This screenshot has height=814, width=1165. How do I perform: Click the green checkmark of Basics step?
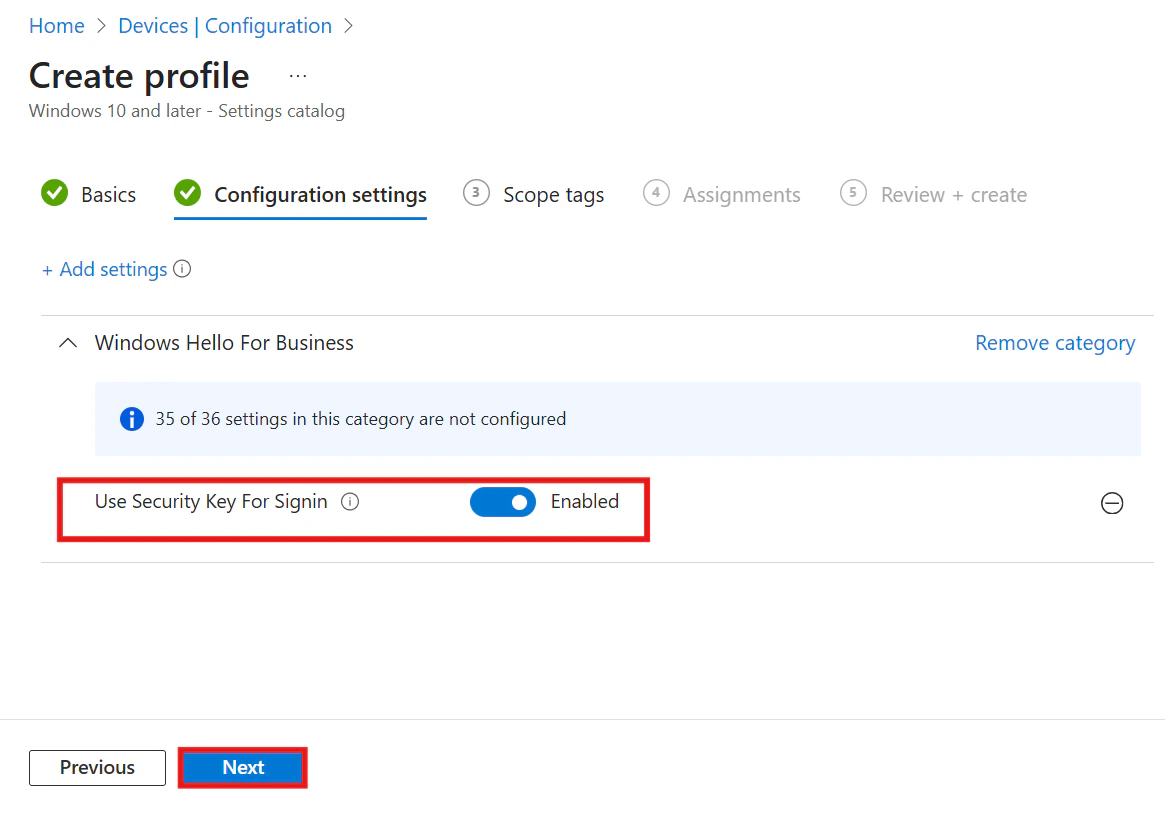click(54, 193)
